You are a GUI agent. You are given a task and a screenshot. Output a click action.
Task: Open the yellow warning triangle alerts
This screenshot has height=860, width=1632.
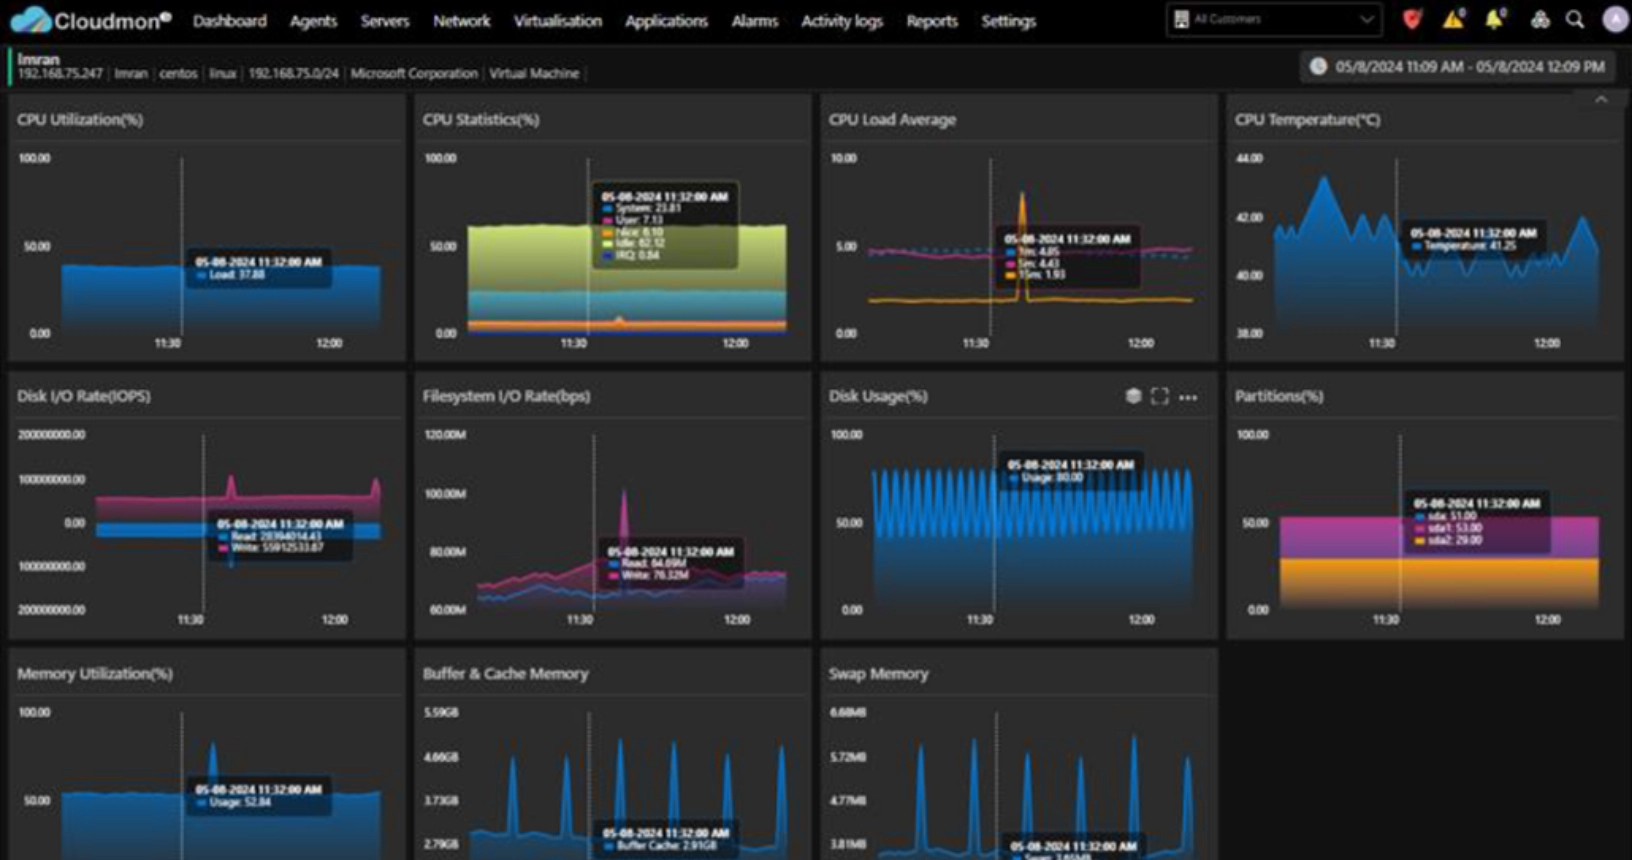tap(1453, 19)
